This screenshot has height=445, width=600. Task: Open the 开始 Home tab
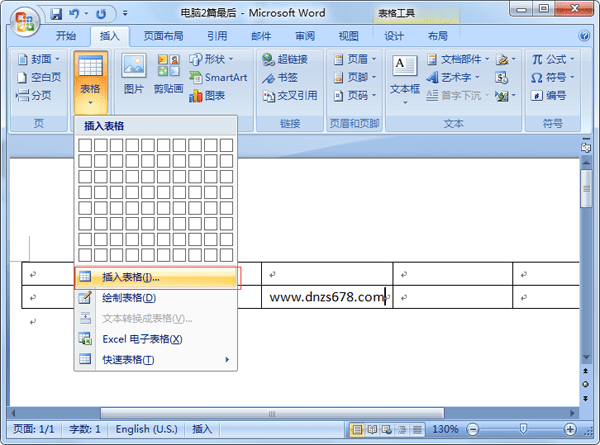66,36
